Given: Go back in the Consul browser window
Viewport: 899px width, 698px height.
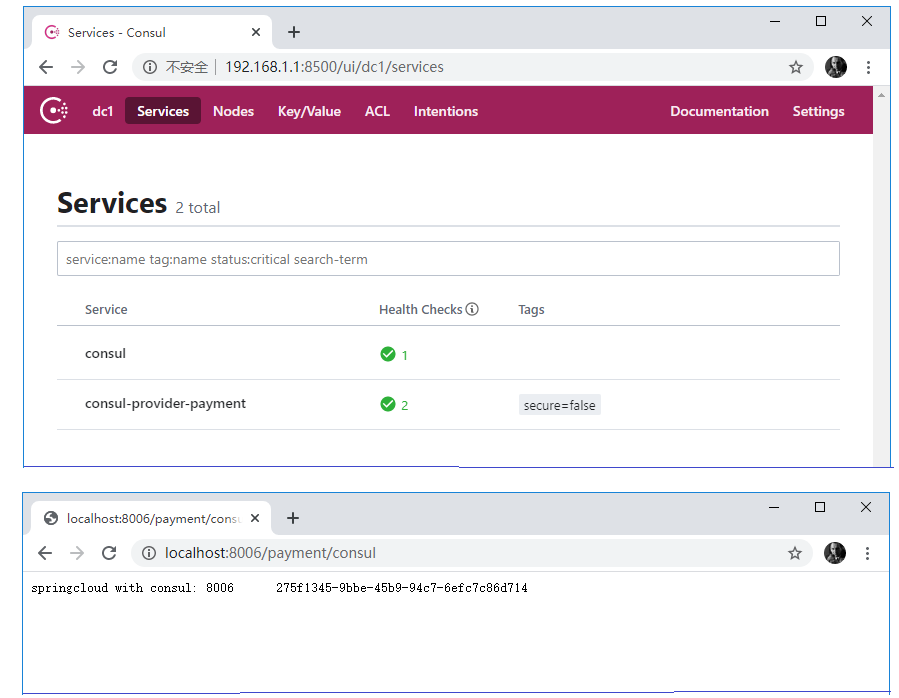Looking at the screenshot, I should [46, 67].
